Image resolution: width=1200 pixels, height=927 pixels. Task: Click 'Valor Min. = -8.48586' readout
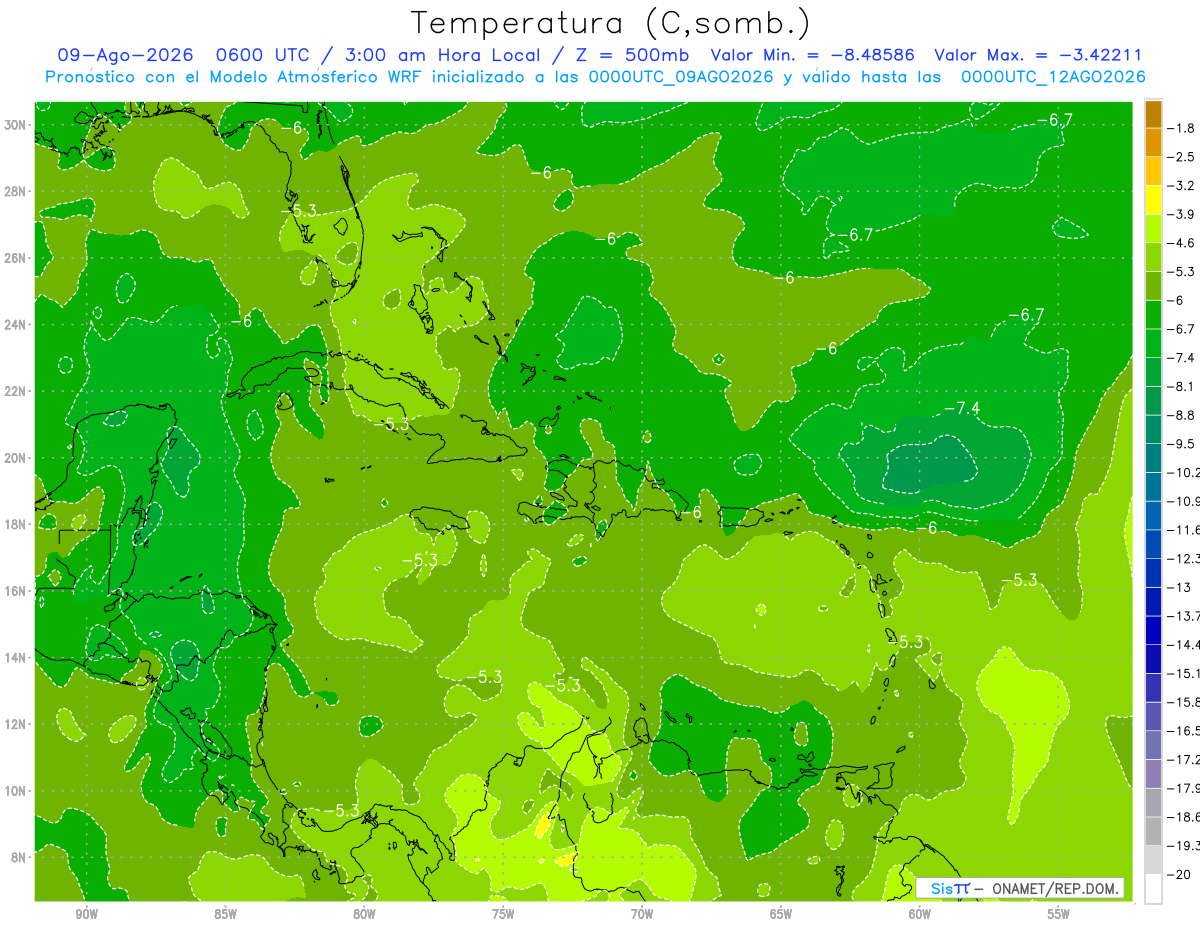(x=815, y=55)
